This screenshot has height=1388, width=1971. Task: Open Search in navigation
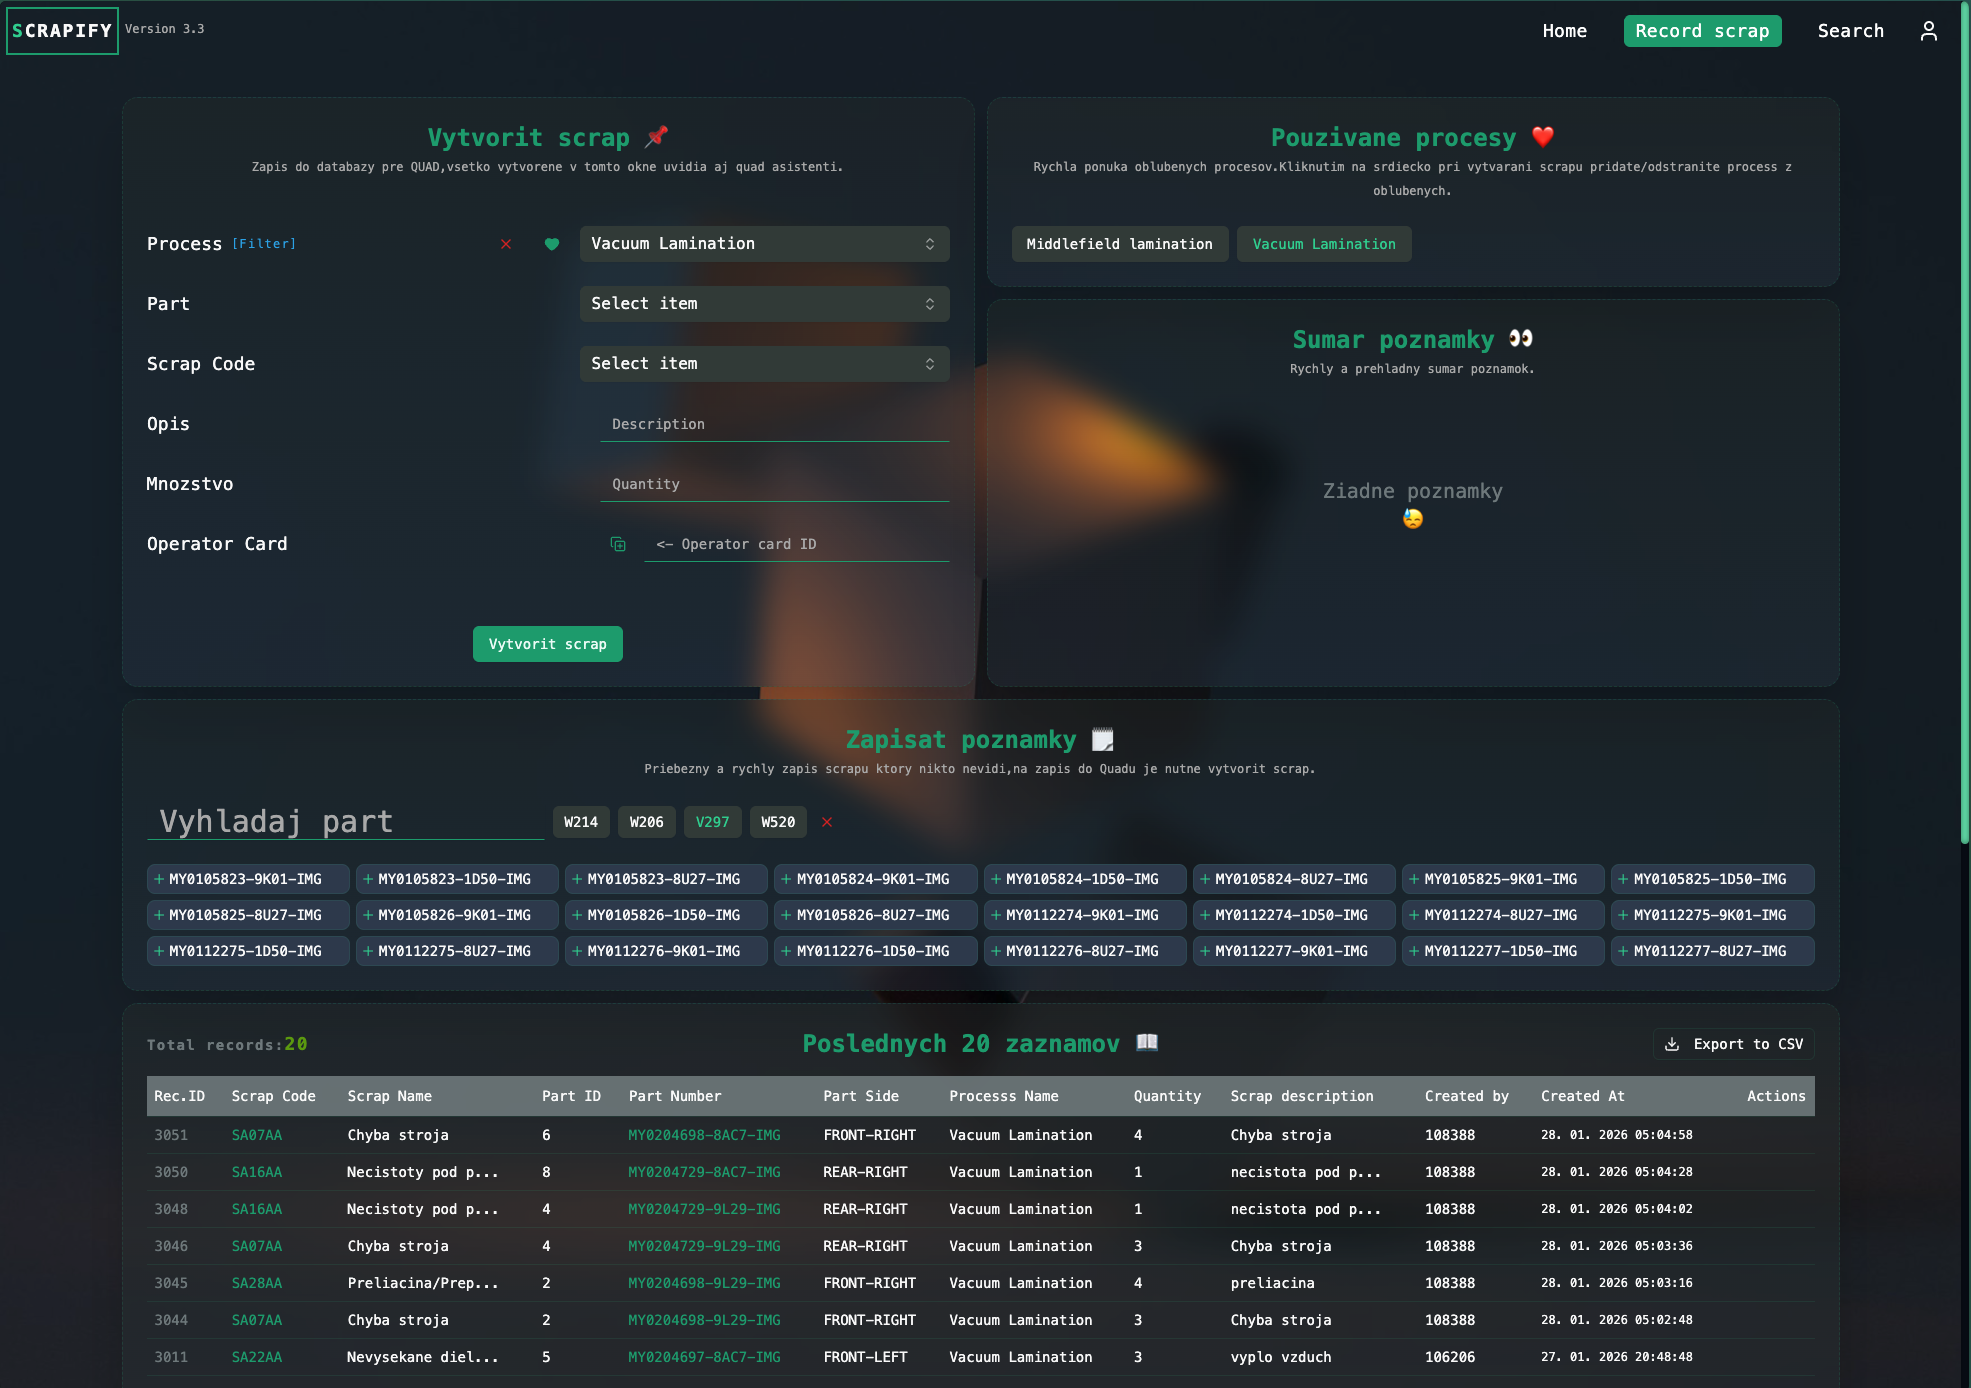pyautogui.click(x=1850, y=31)
